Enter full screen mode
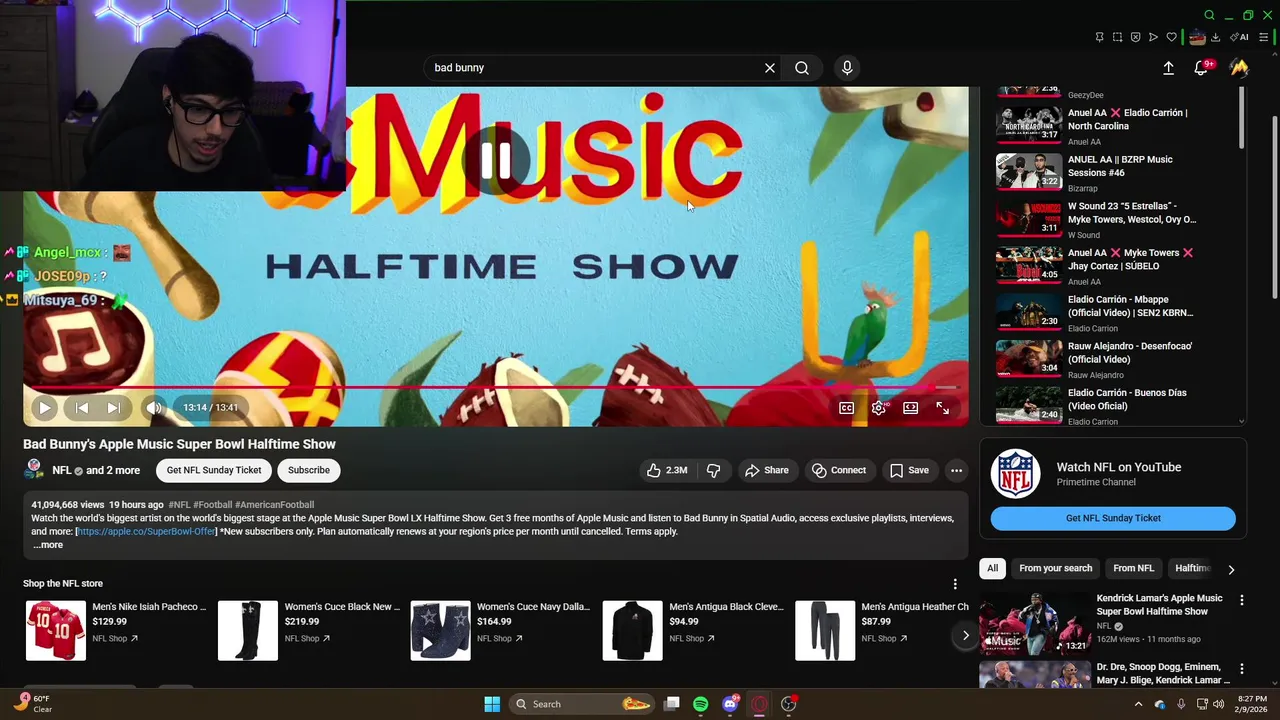 942,407
